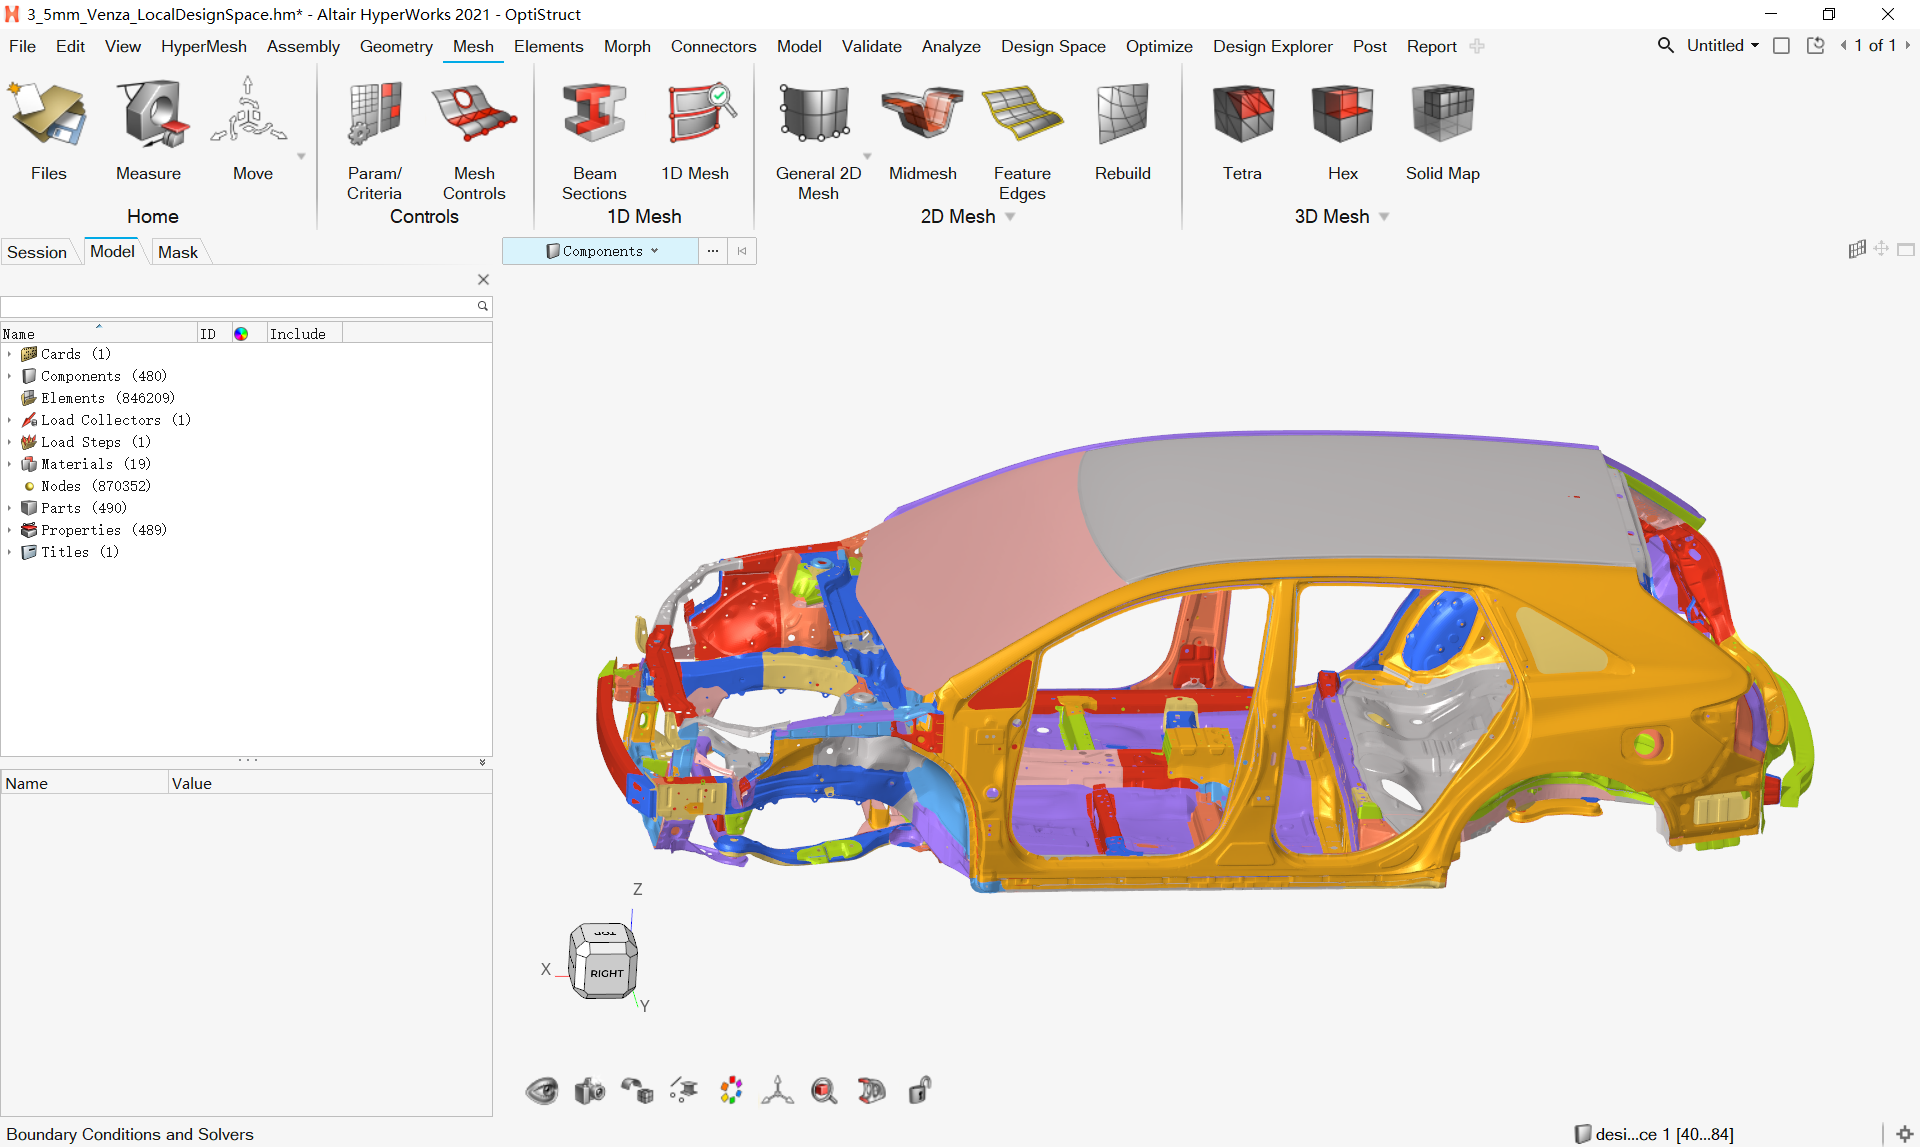Open the Solid Map tool

1442,115
